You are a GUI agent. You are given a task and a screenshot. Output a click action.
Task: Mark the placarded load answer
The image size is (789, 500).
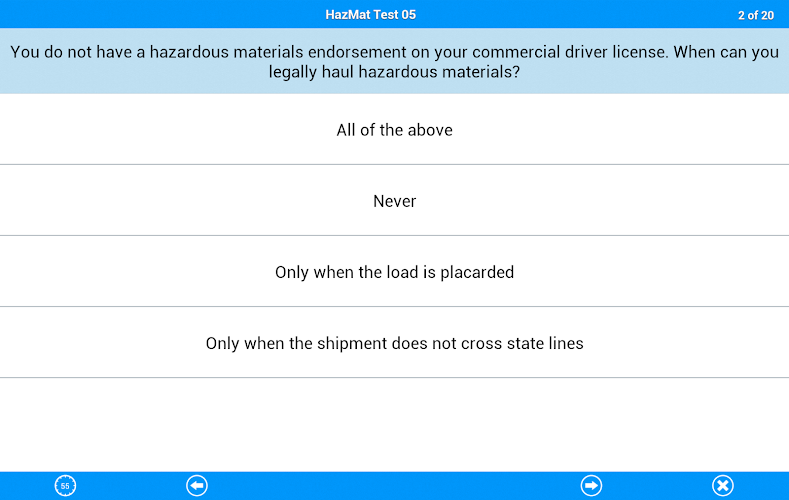tap(394, 272)
